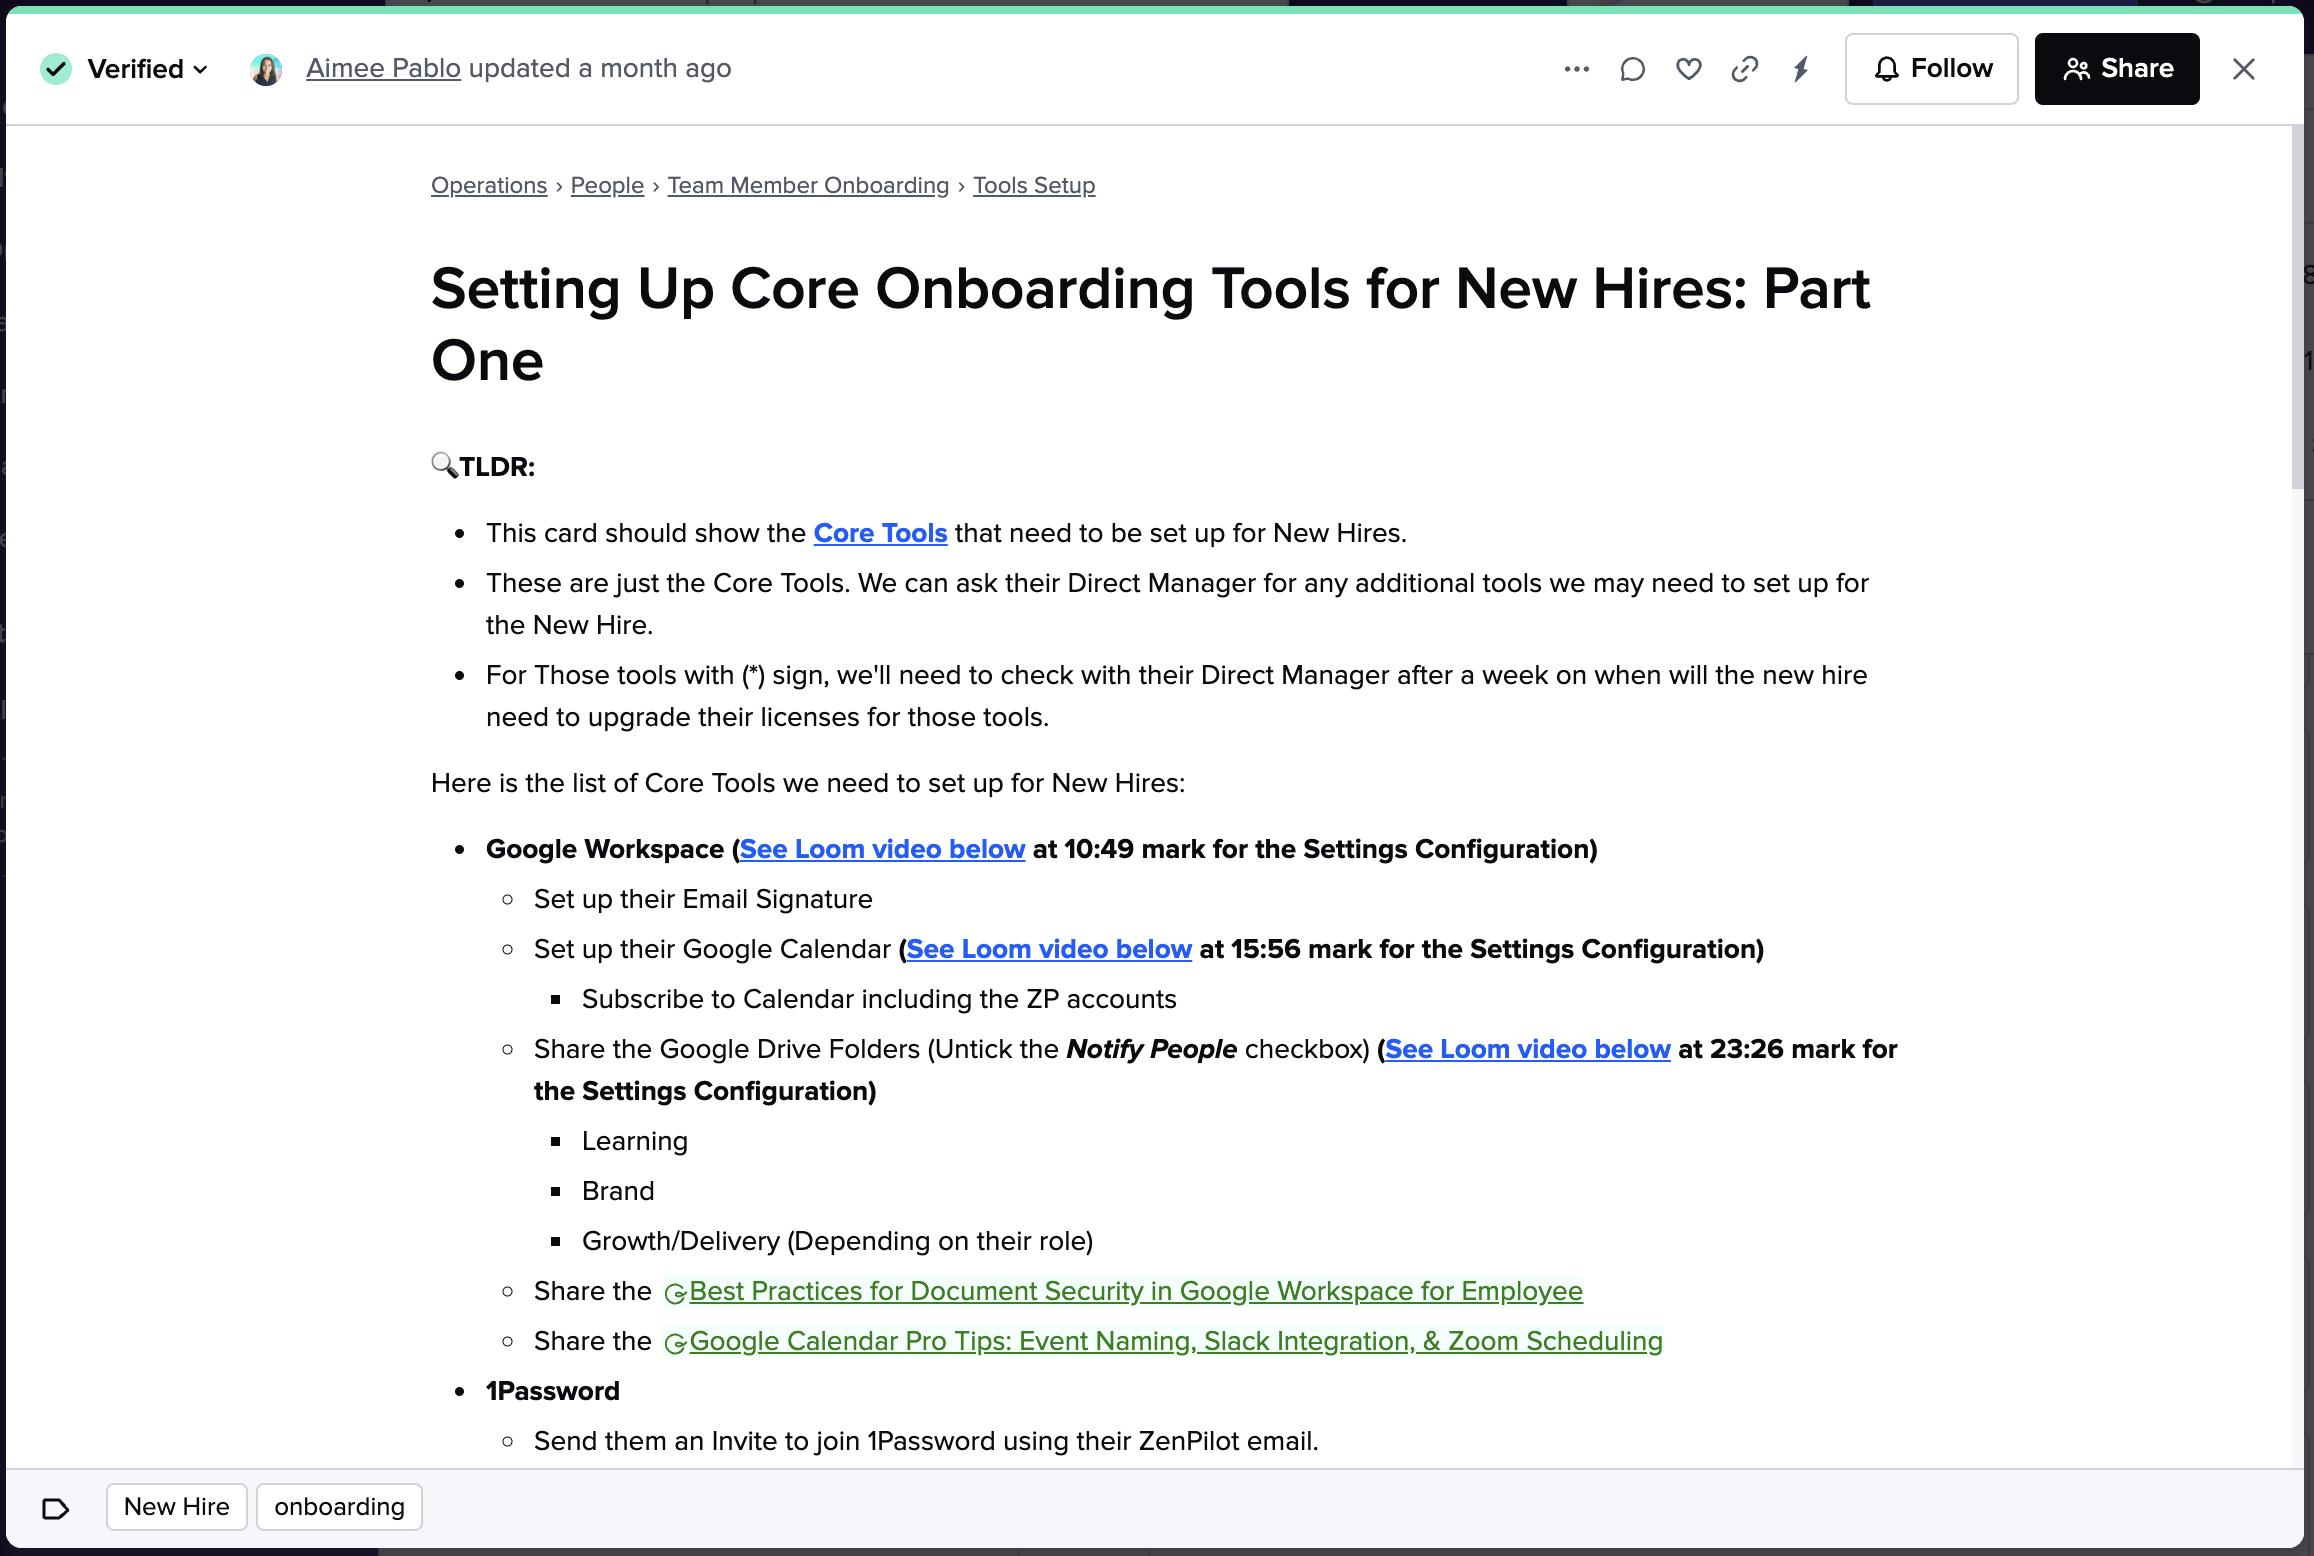Click the lightning bolt icon
Screen dimensions: 2314x1556
pyautogui.click(x=1801, y=69)
